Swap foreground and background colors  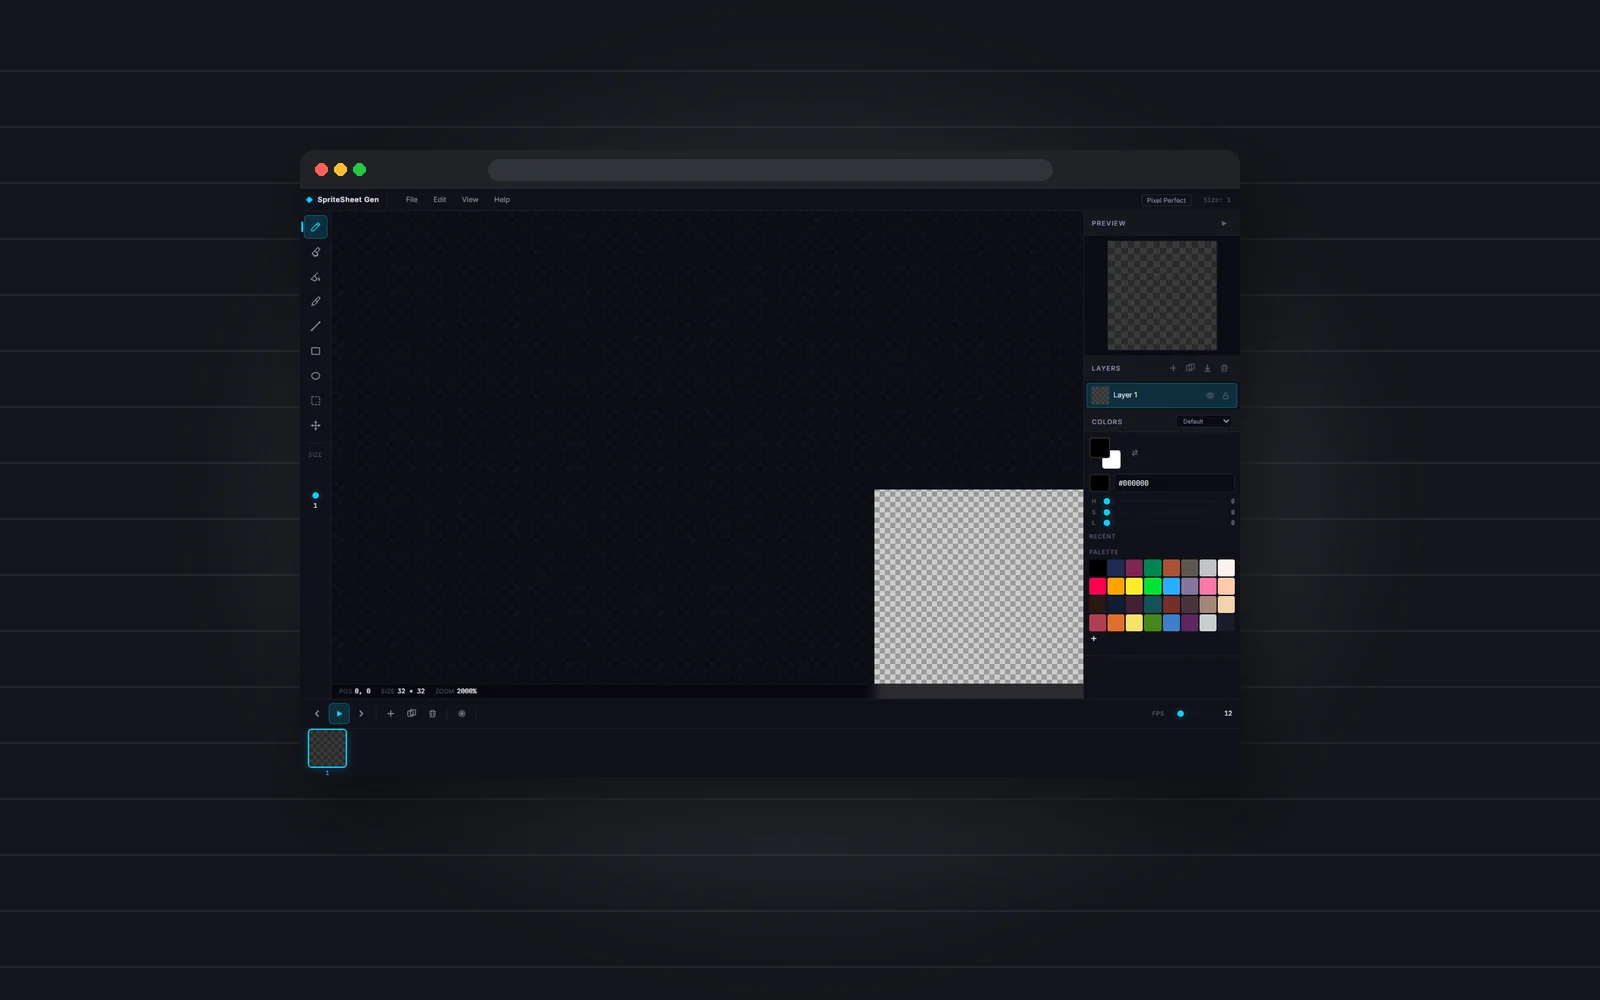coord(1134,453)
